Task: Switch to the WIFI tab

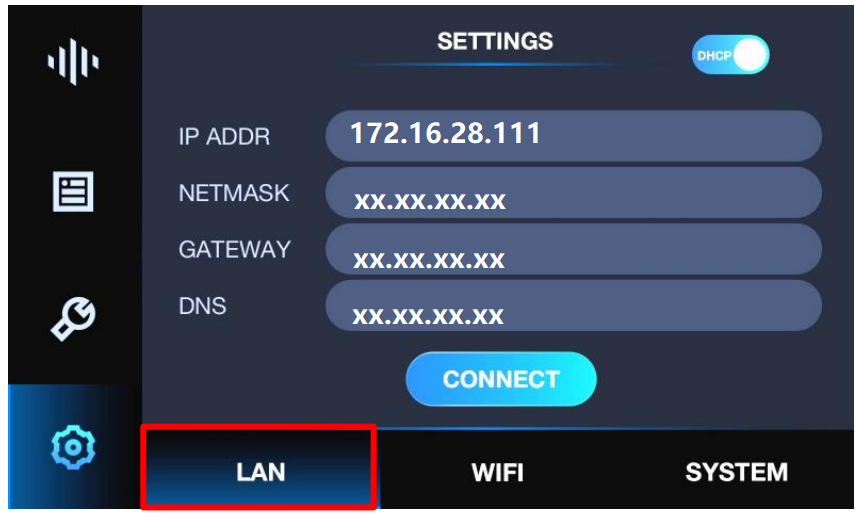Action: coord(497,472)
